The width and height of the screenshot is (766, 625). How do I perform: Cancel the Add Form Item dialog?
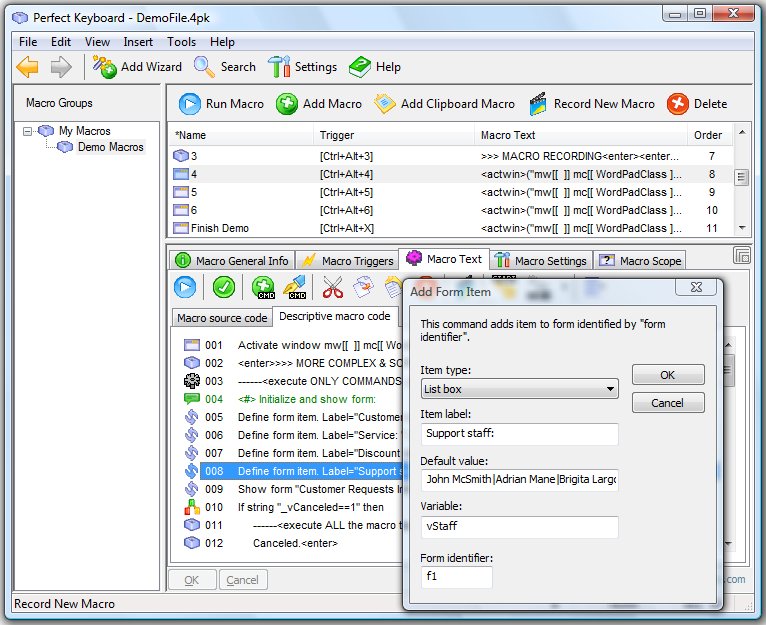668,403
